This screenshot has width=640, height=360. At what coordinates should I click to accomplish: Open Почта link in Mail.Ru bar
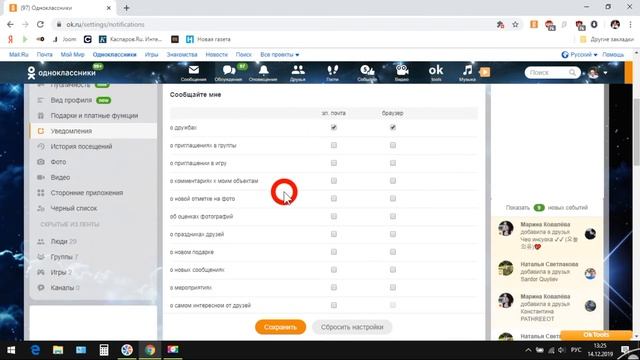[x=44, y=55]
